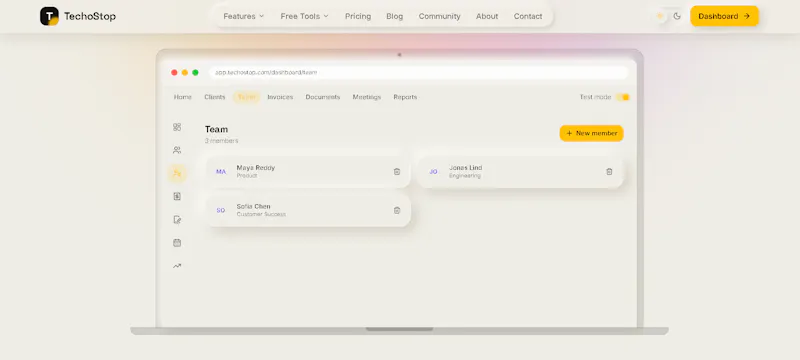
Task: Click the green window dot in mockup
Action: [x=195, y=72]
